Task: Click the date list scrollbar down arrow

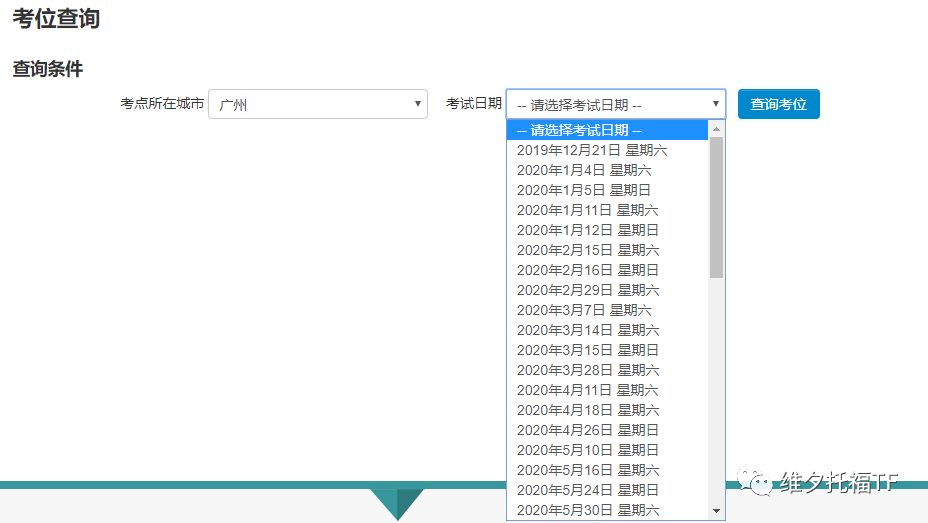Action: coord(716,511)
